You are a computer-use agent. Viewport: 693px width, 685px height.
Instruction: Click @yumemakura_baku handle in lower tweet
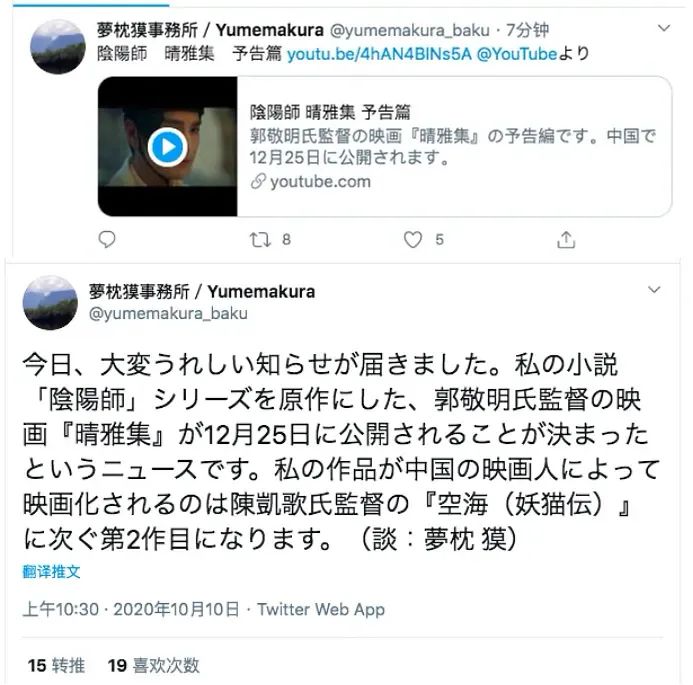coord(168,313)
